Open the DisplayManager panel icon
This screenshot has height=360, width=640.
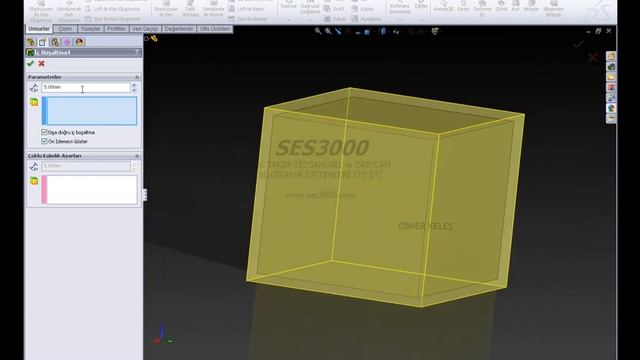[80, 42]
